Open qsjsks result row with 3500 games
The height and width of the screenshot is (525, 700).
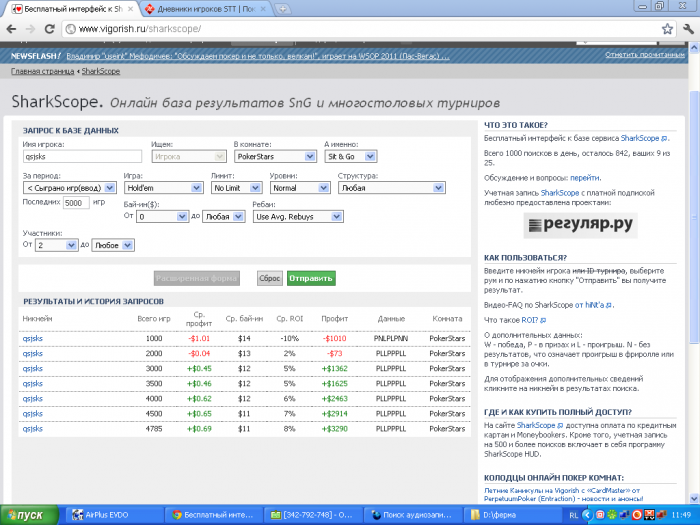[x=33, y=384]
